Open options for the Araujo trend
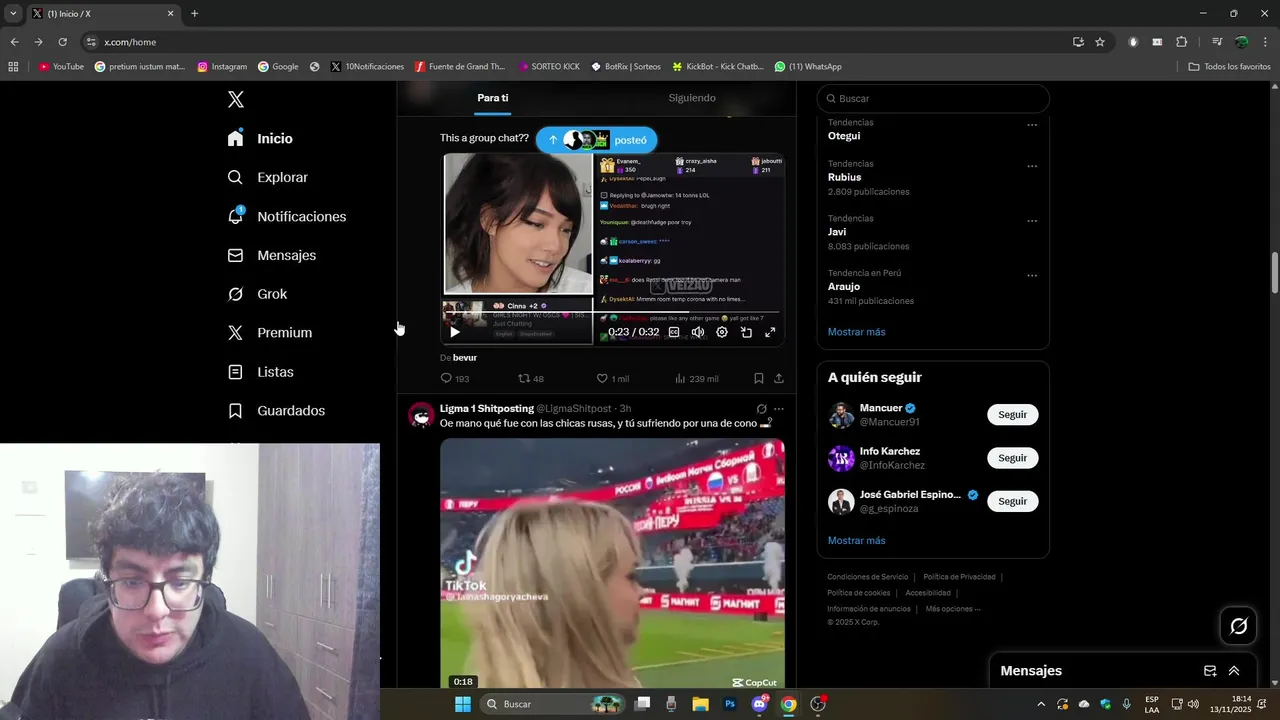Image resolution: width=1280 pixels, height=720 pixels. [1032, 276]
